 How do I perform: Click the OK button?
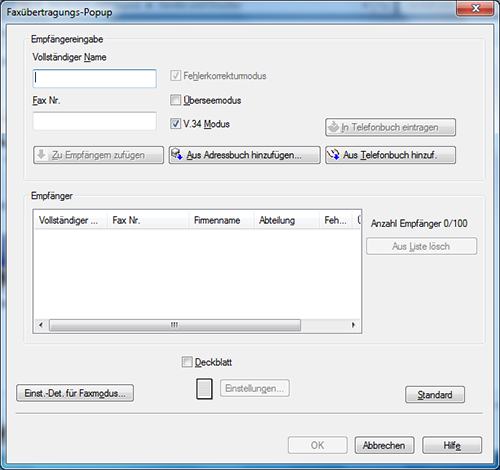tap(318, 445)
